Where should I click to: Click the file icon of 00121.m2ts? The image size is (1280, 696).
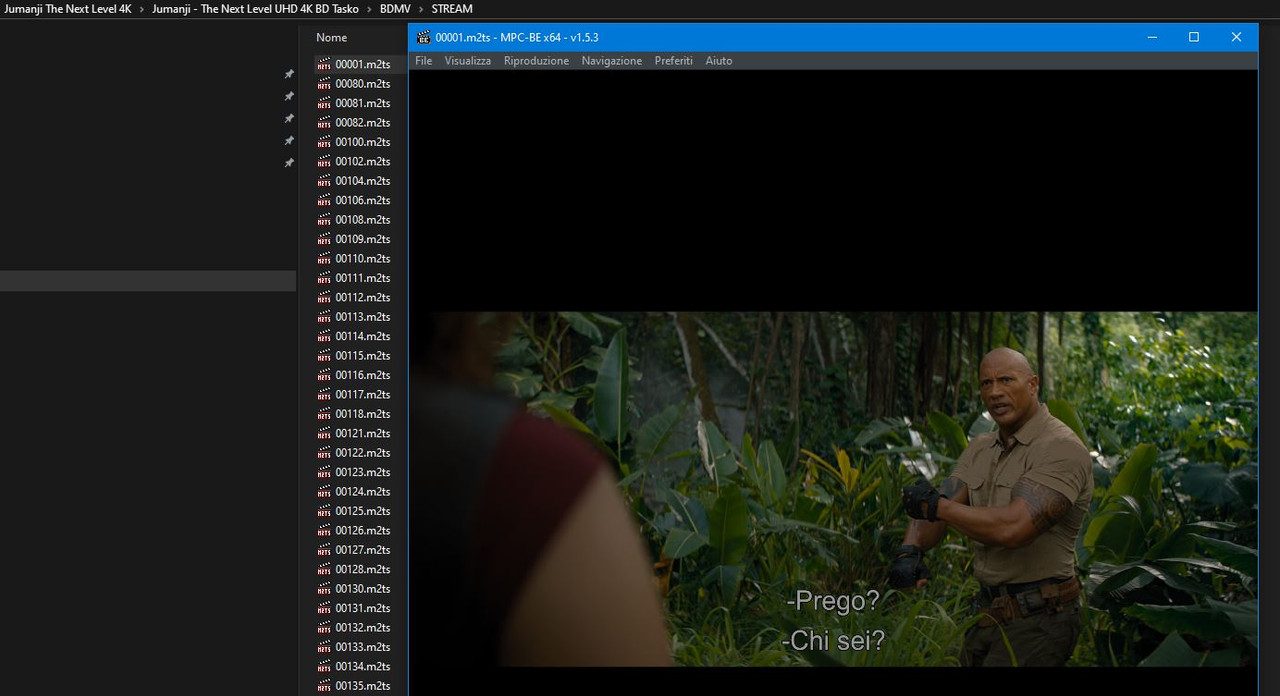click(x=324, y=434)
